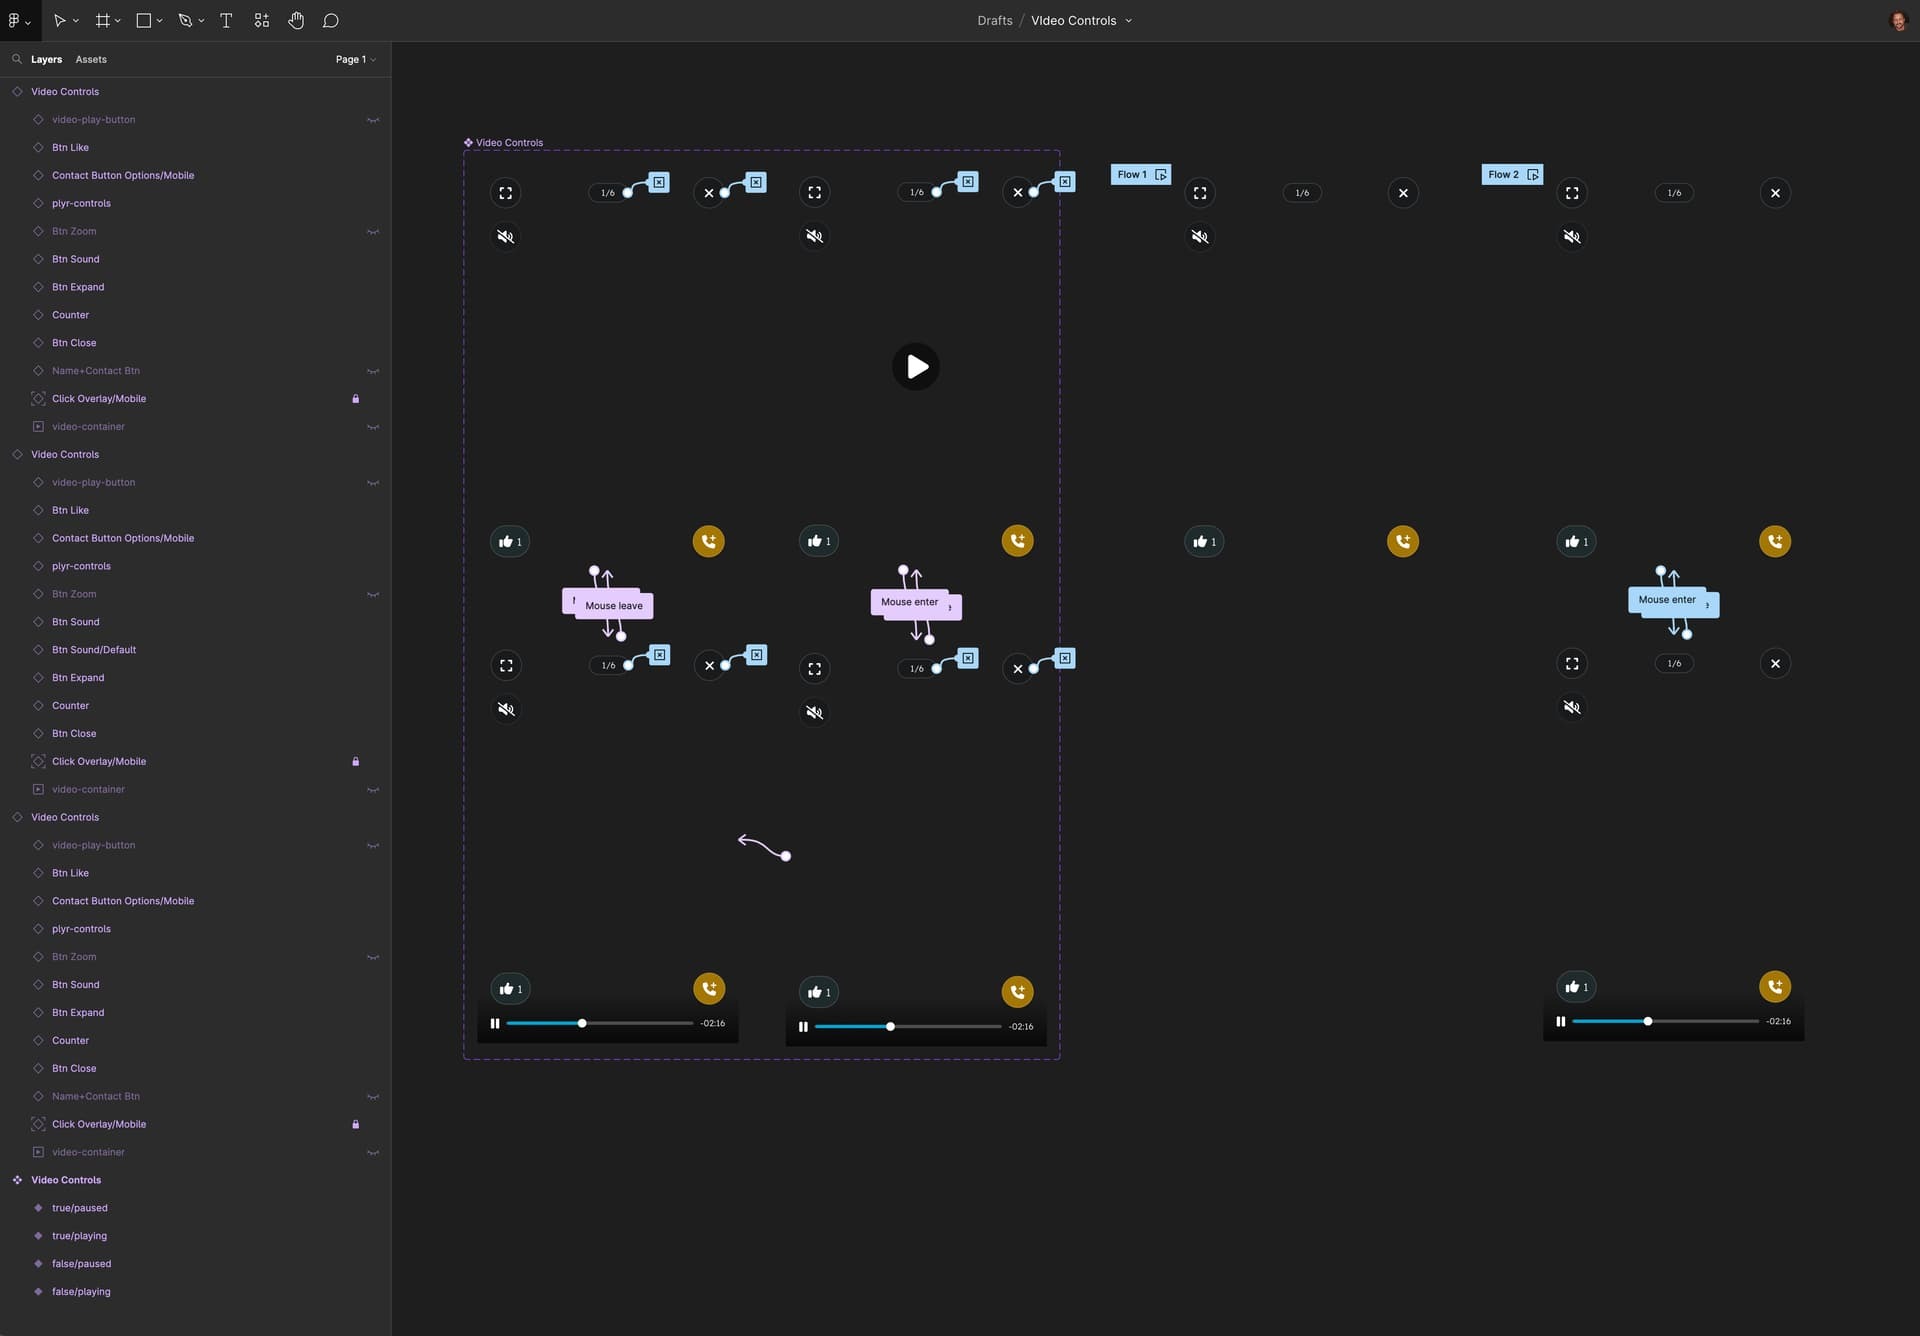
Task: Toggle visibility of the false/paused layer
Action: pyautogui.click(x=372, y=1263)
